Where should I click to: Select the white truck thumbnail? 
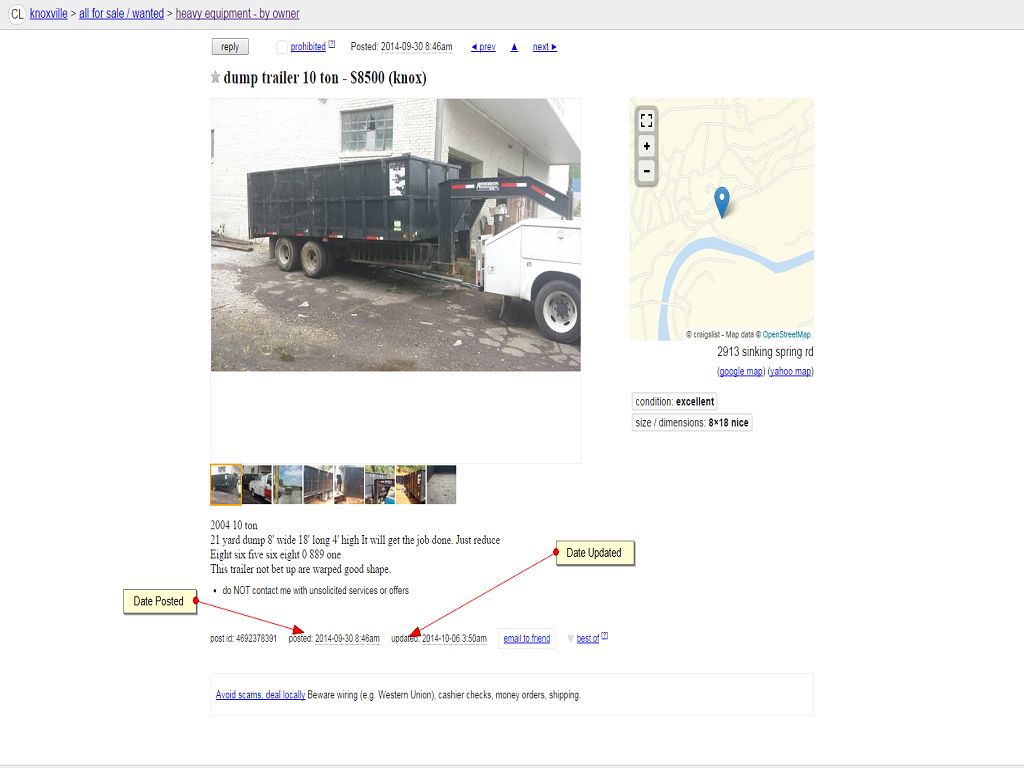pos(257,485)
